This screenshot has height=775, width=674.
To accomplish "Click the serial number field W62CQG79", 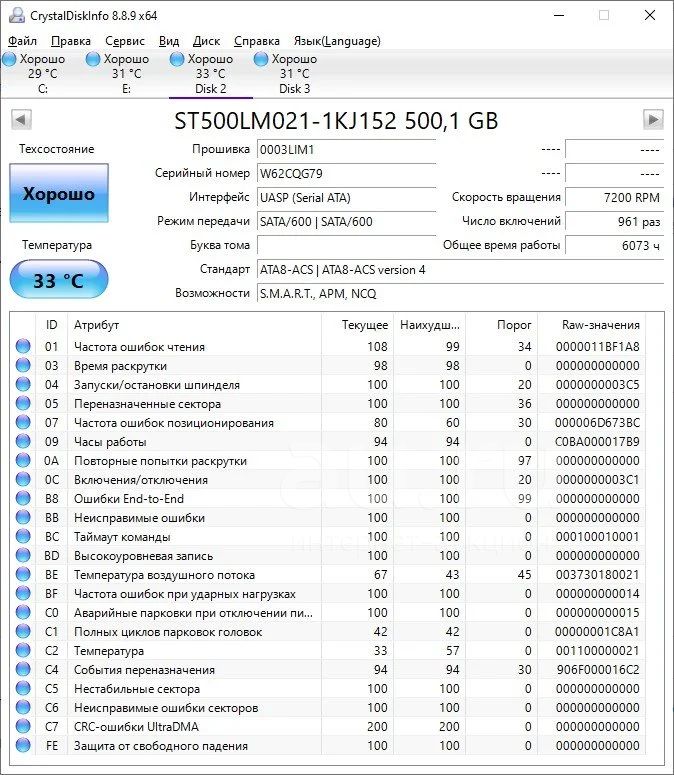I will tap(346, 173).
